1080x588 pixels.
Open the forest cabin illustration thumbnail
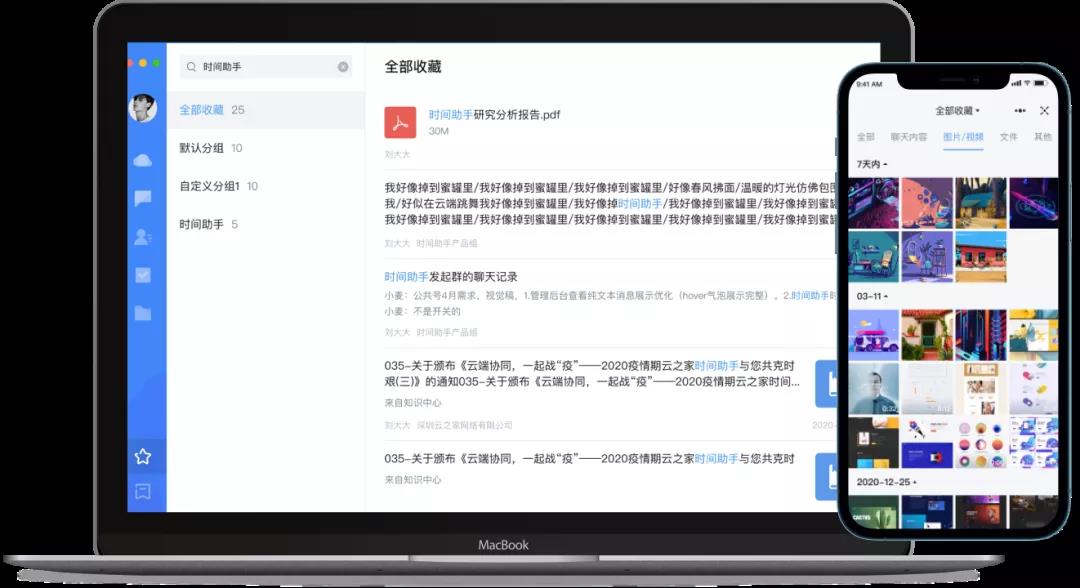coord(981,203)
